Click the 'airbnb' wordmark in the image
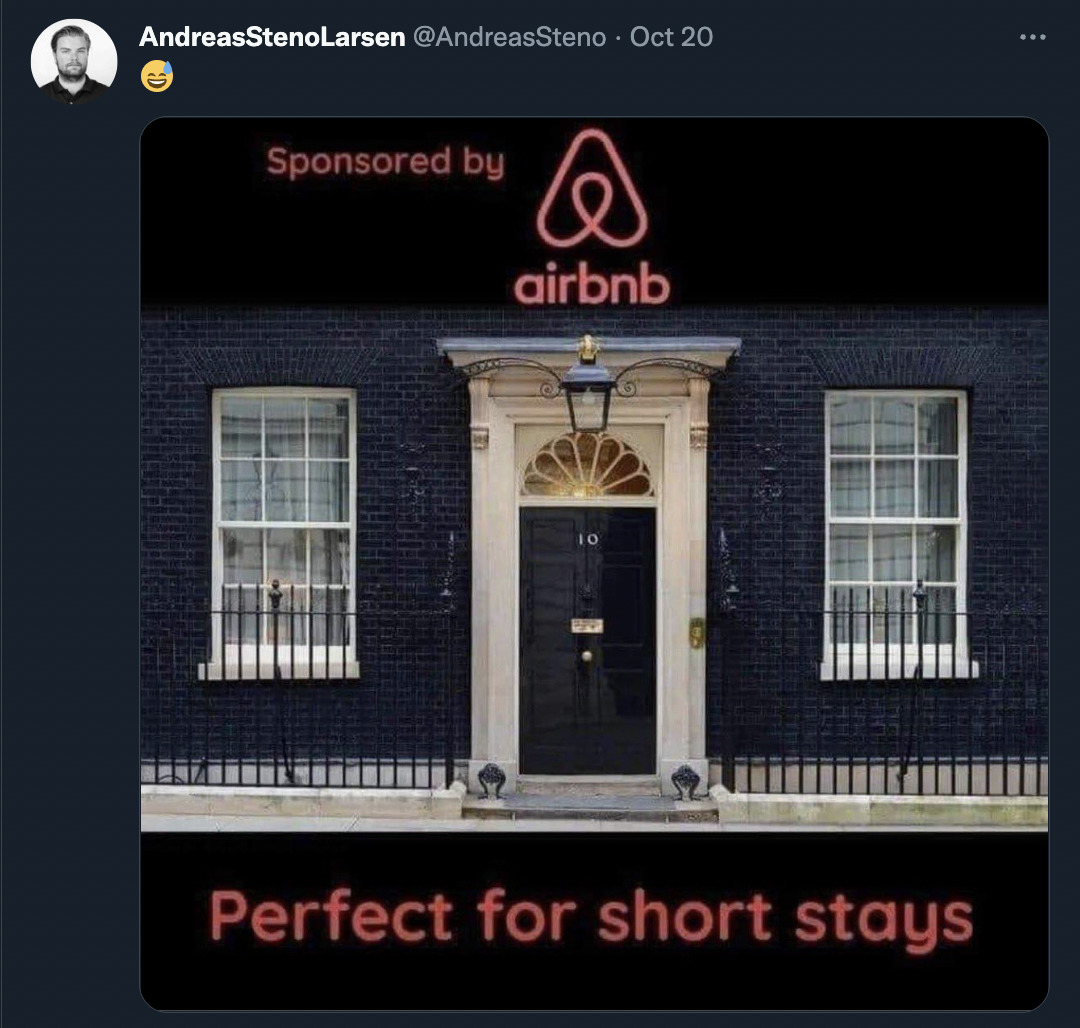 pos(592,286)
